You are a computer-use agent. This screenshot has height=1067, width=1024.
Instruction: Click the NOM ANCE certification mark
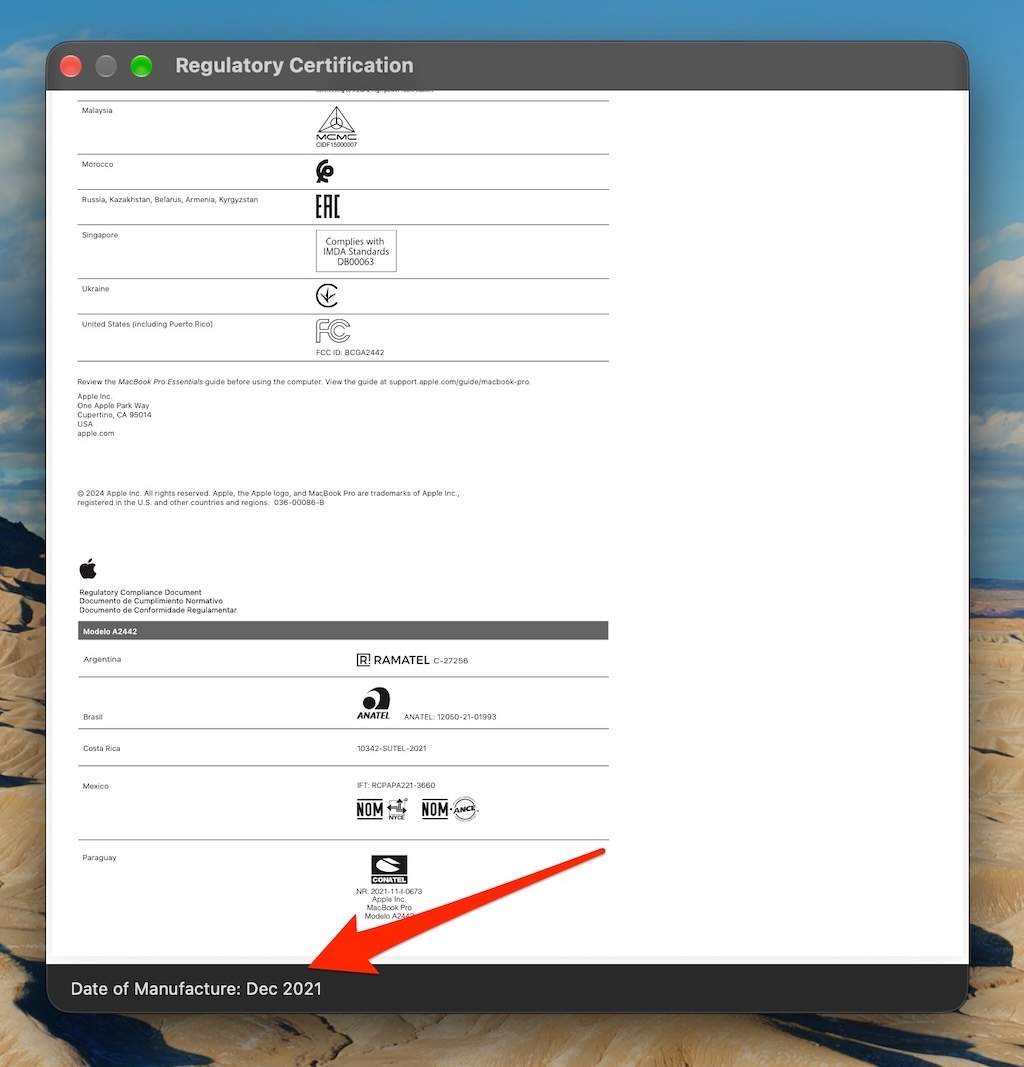[x=450, y=809]
